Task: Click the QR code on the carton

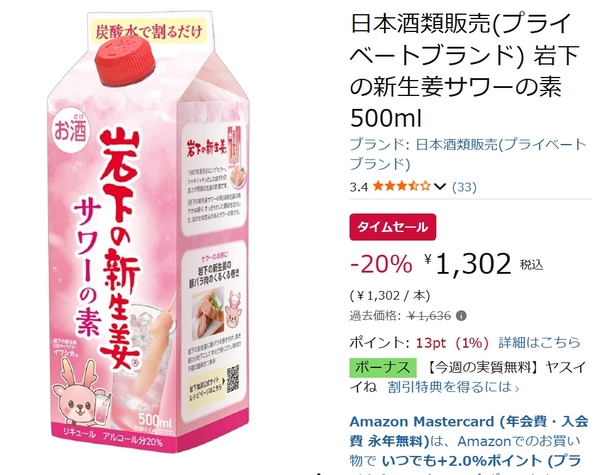Action: [x=233, y=379]
